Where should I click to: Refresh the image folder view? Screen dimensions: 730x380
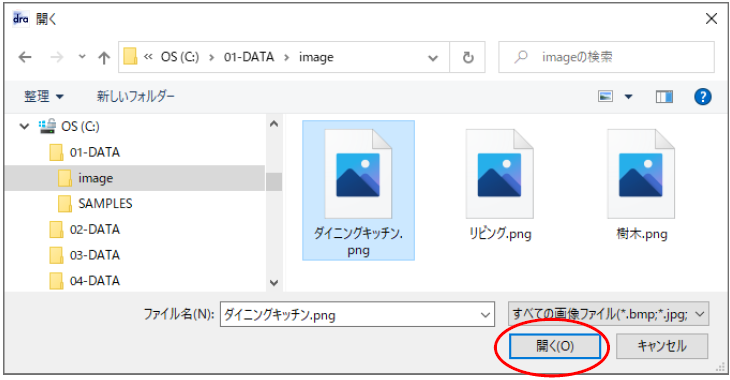tap(467, 57)
